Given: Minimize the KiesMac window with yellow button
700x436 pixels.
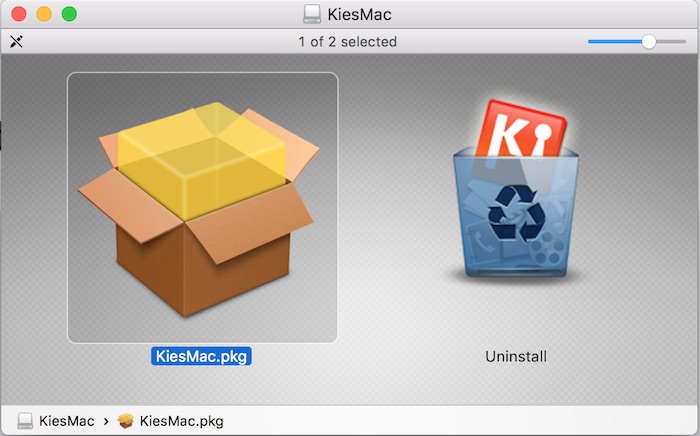Looking at the screenshot, I should coord(44,14).
